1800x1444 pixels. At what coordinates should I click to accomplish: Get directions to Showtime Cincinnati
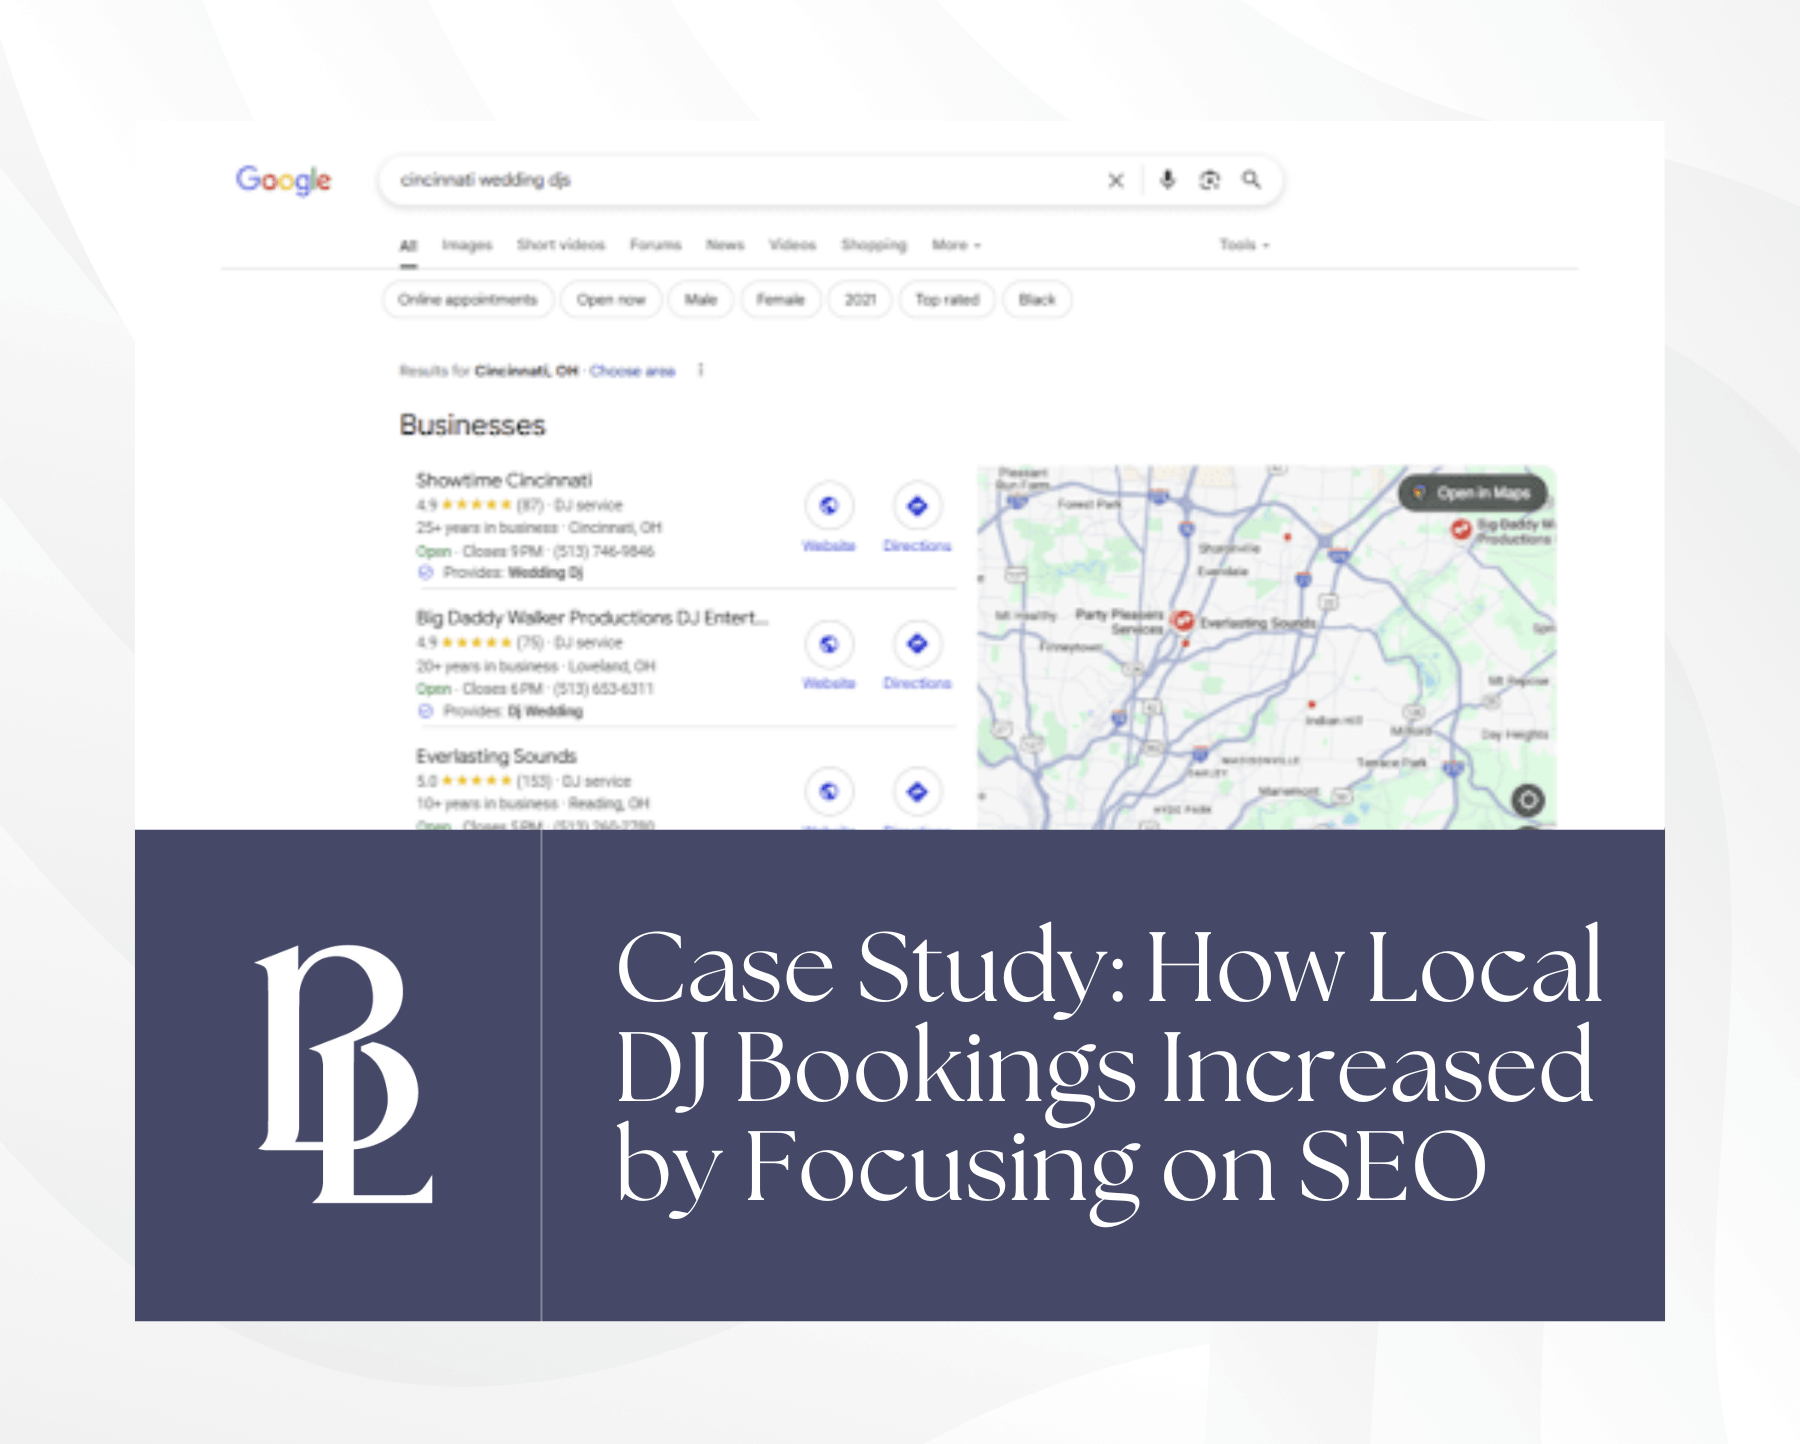917,507
